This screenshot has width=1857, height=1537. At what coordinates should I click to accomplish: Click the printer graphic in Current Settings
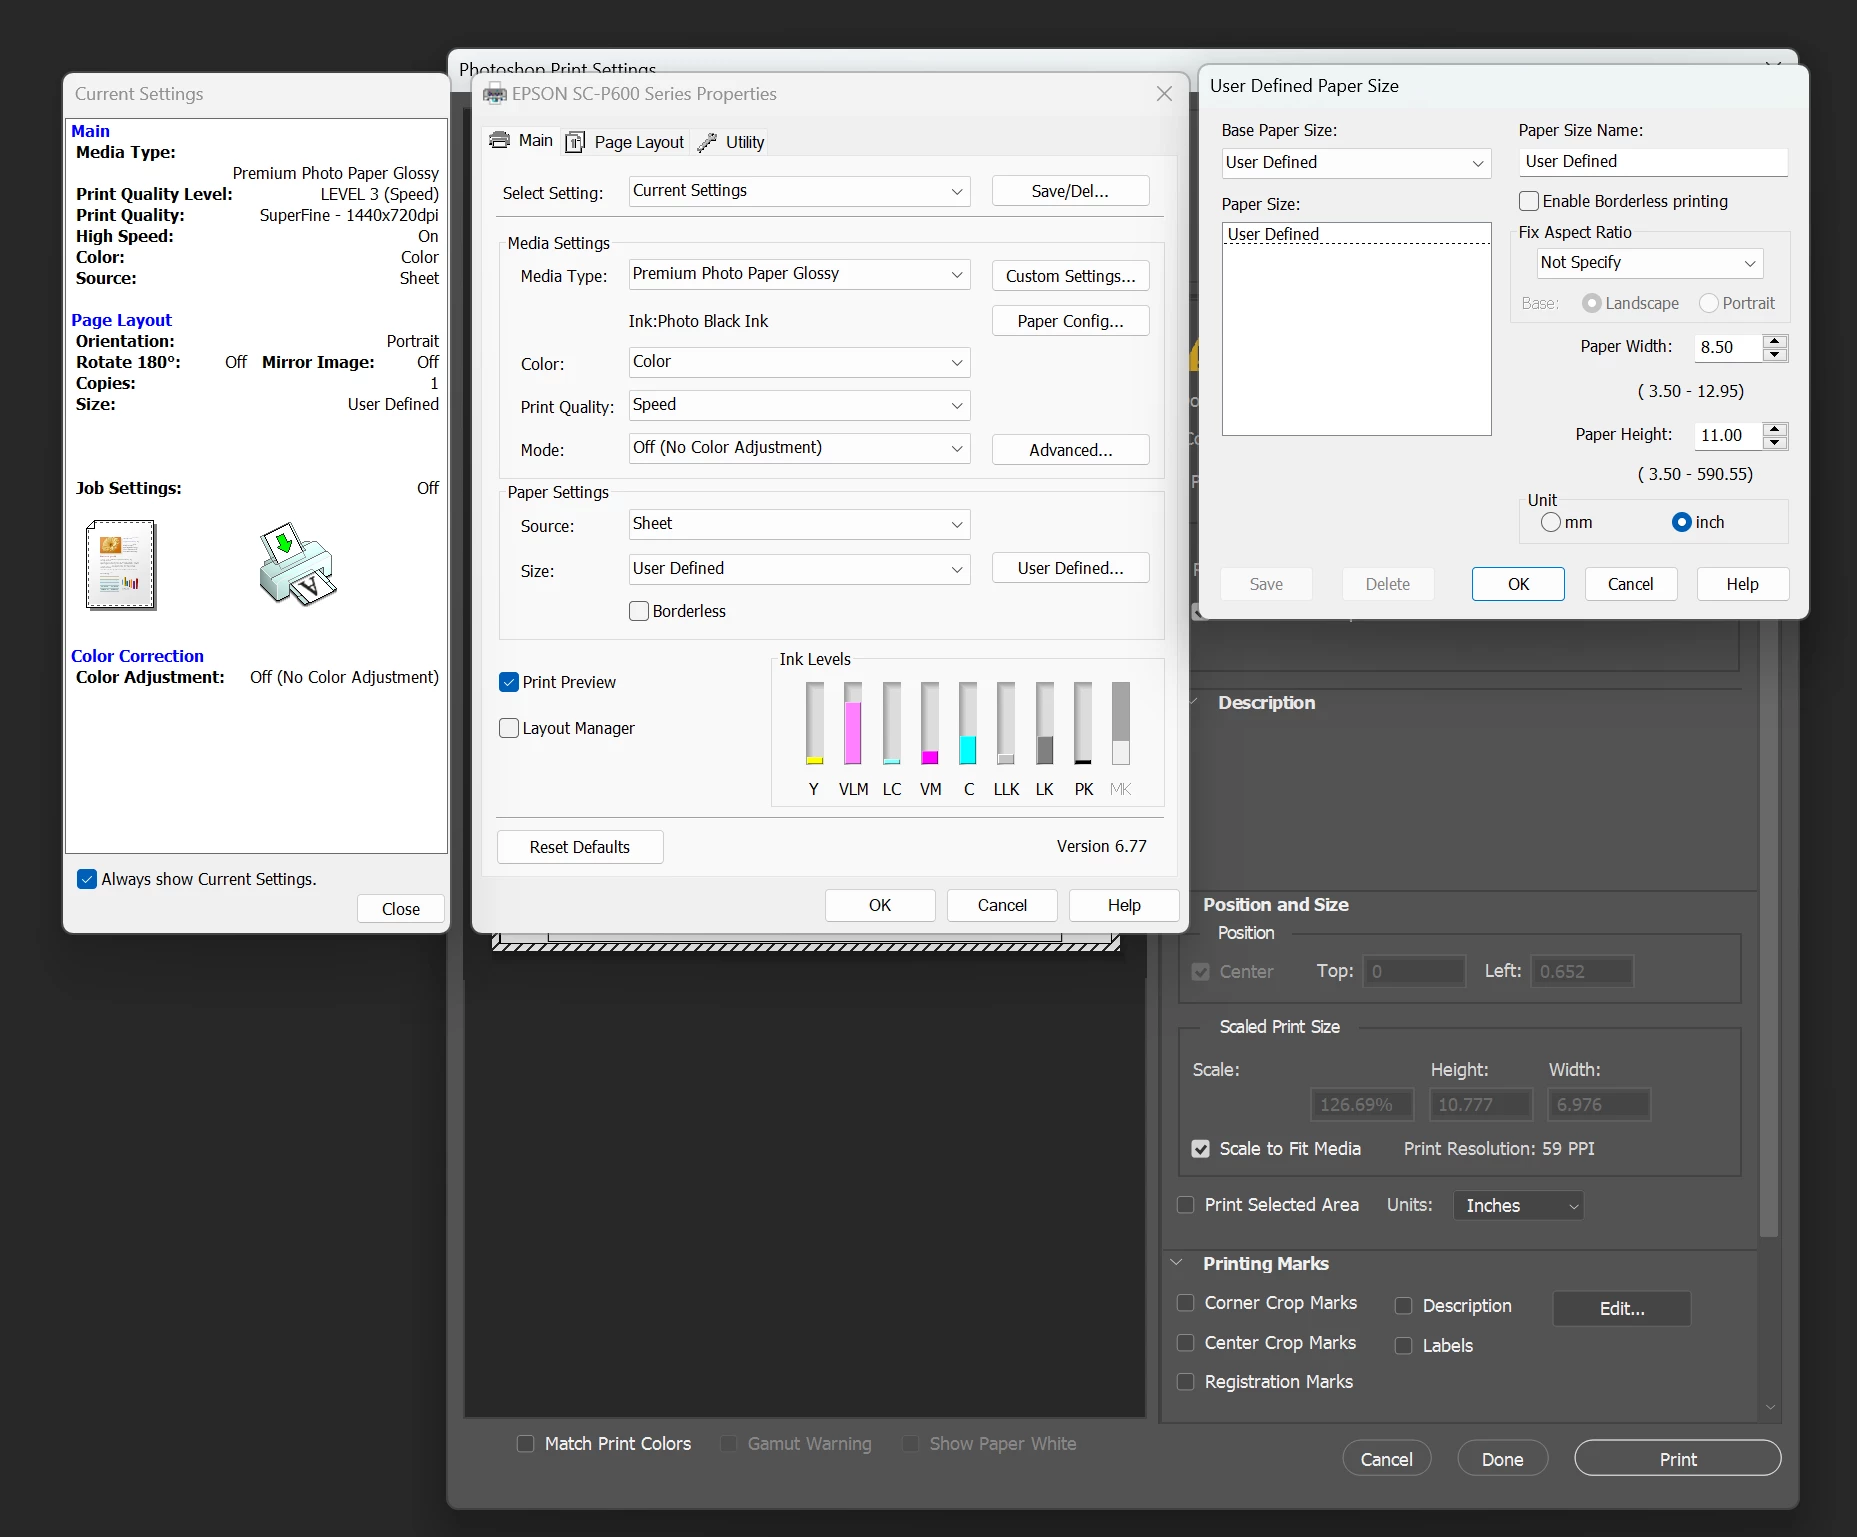click(297, 564)
